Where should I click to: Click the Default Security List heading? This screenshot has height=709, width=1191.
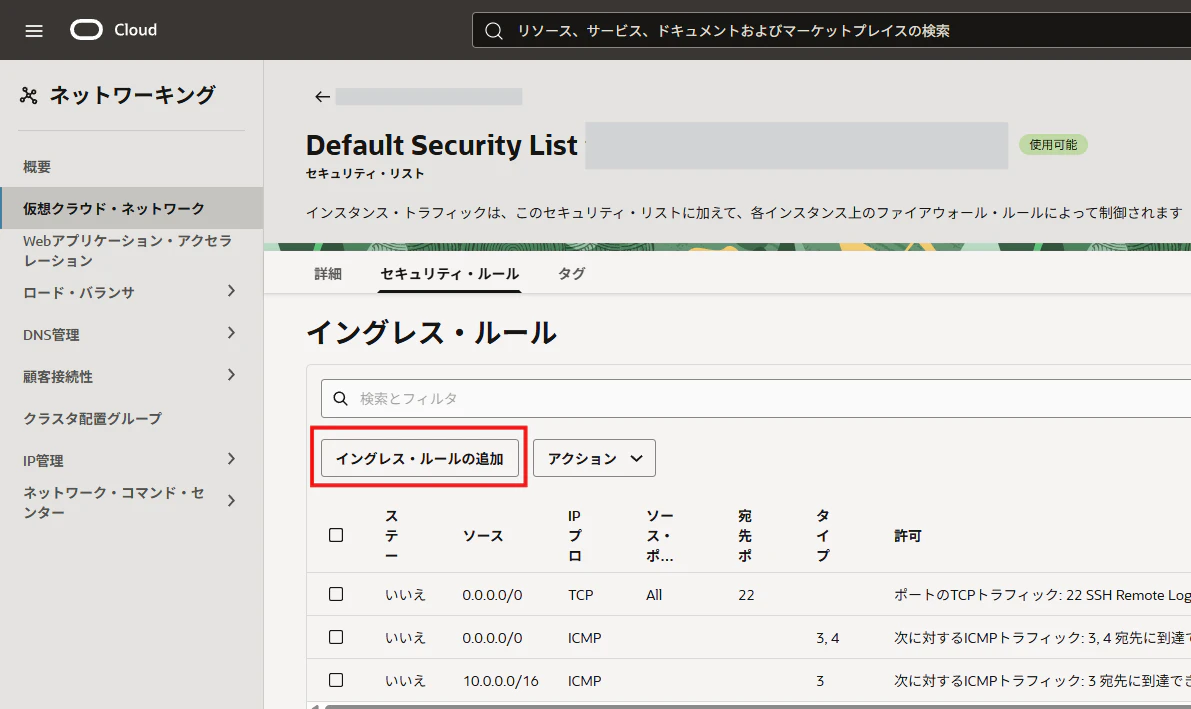tap(441, 144)
